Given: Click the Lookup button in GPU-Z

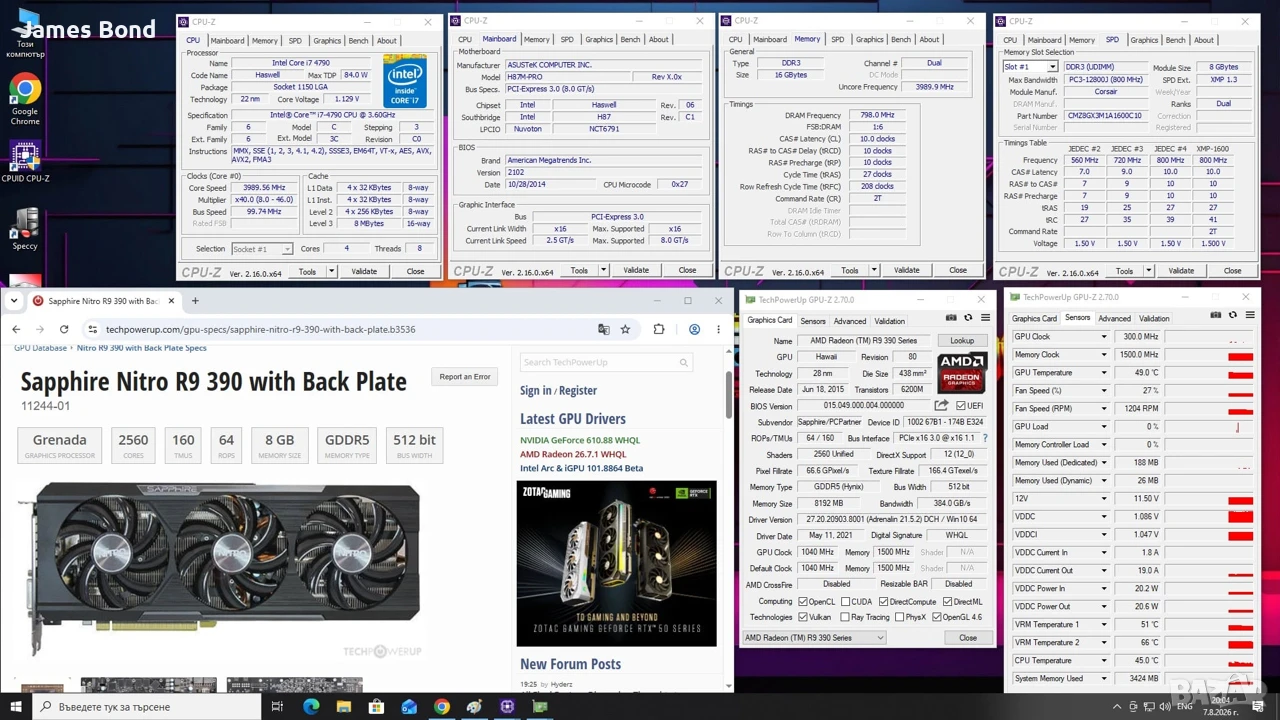Looking at the screenshot, I should point(962,341).
